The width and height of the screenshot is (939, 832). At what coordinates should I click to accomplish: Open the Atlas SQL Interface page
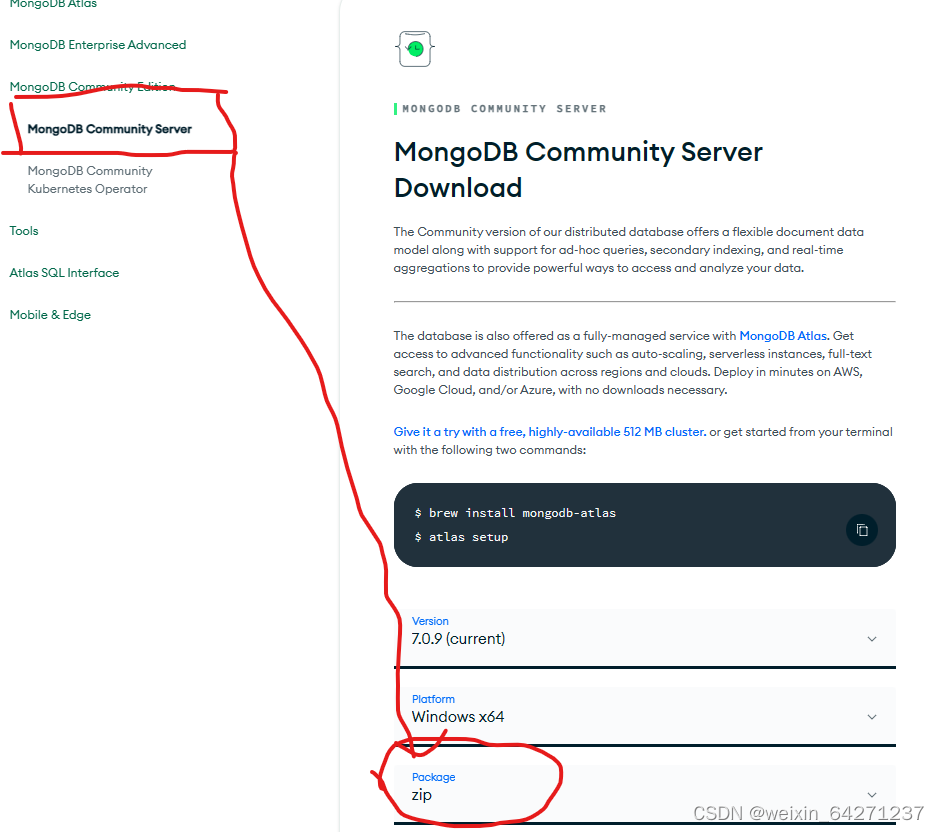tap(64, 272)
